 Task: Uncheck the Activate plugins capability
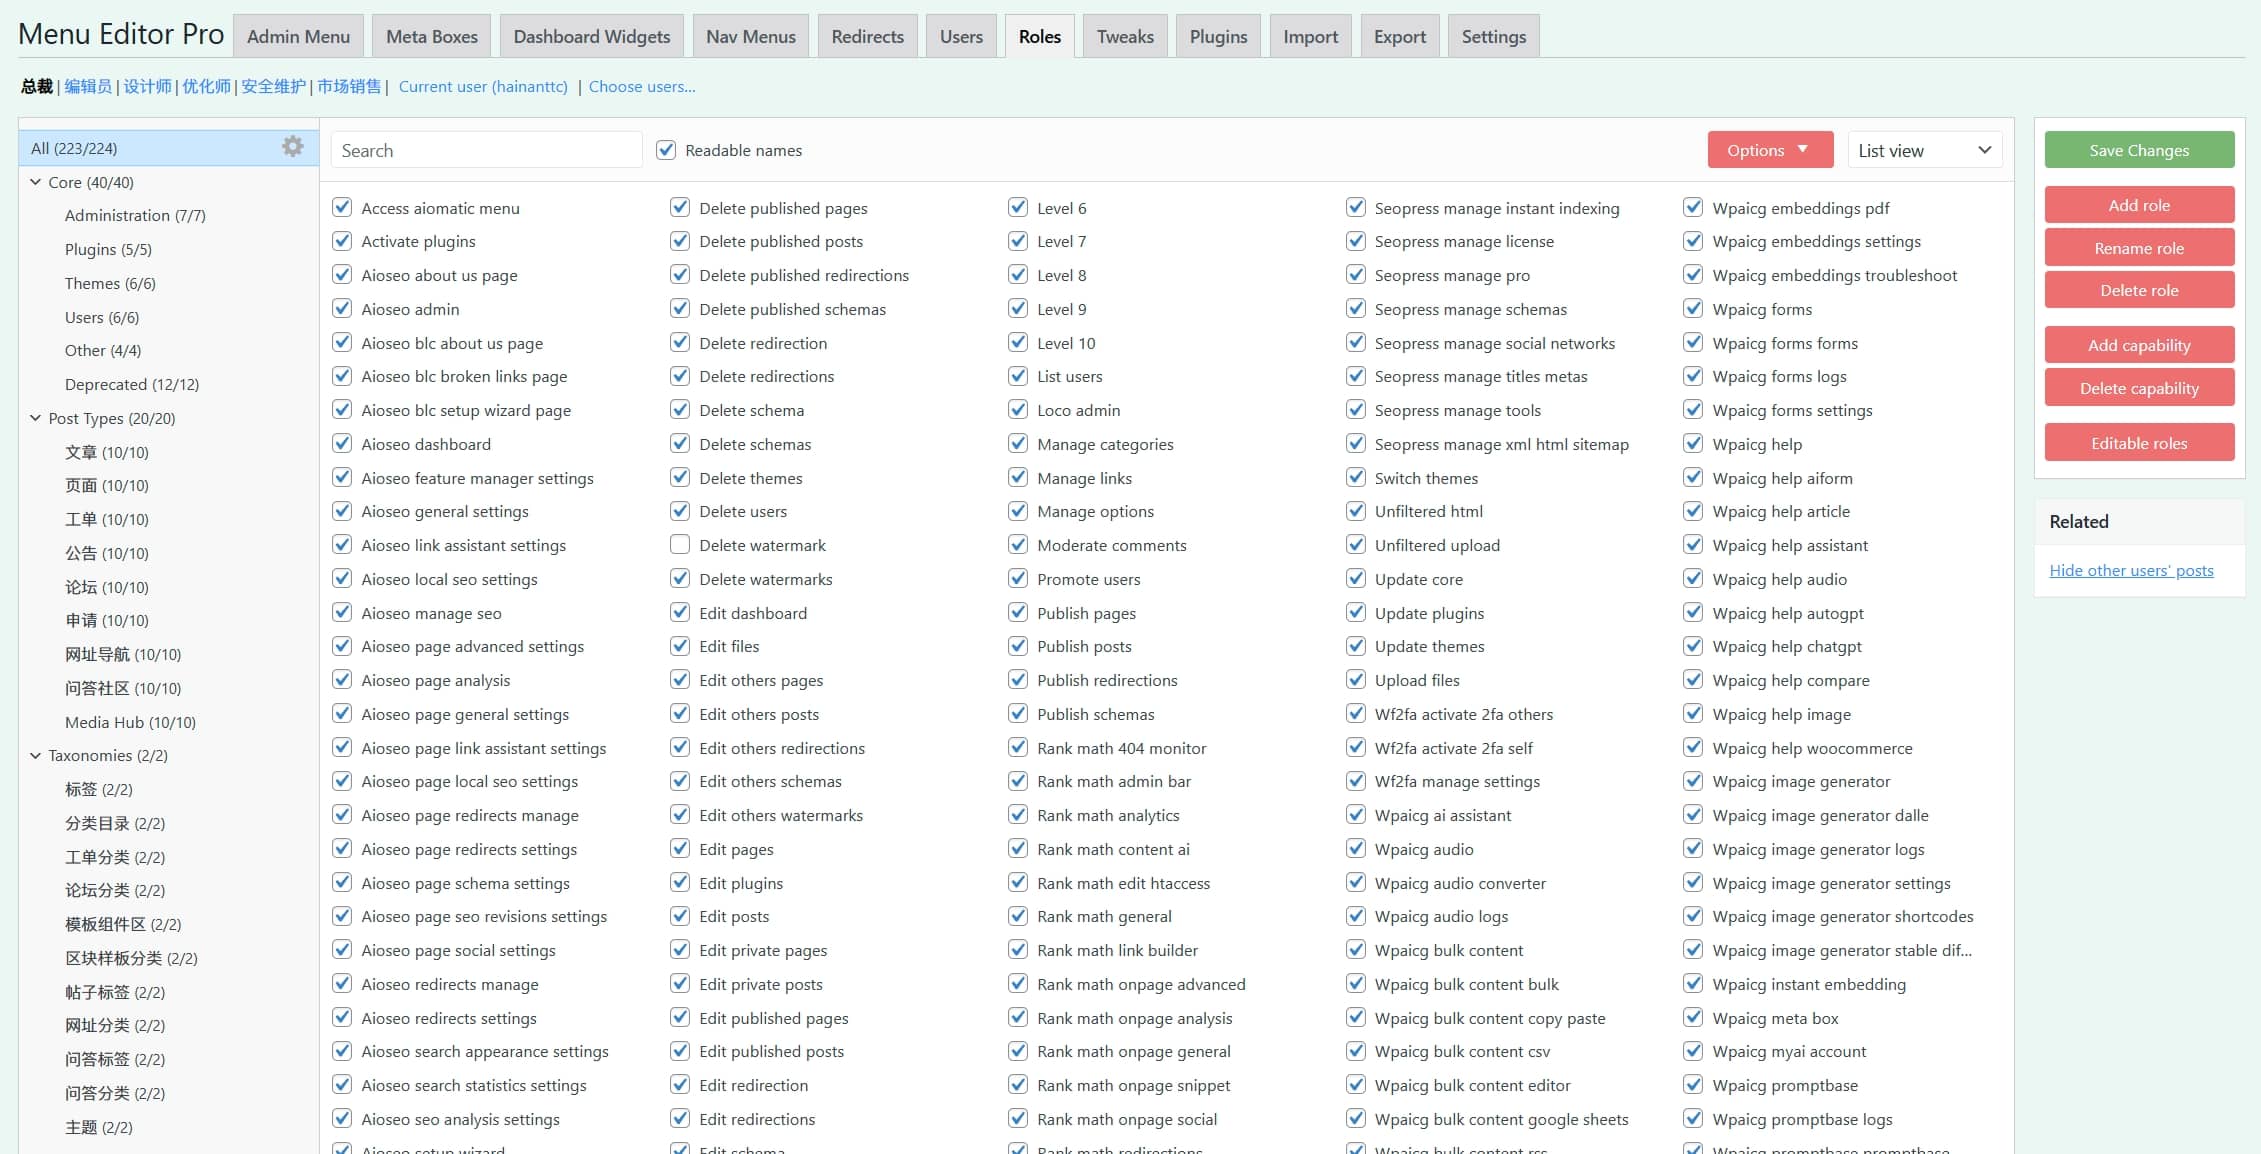coord(342,241)
